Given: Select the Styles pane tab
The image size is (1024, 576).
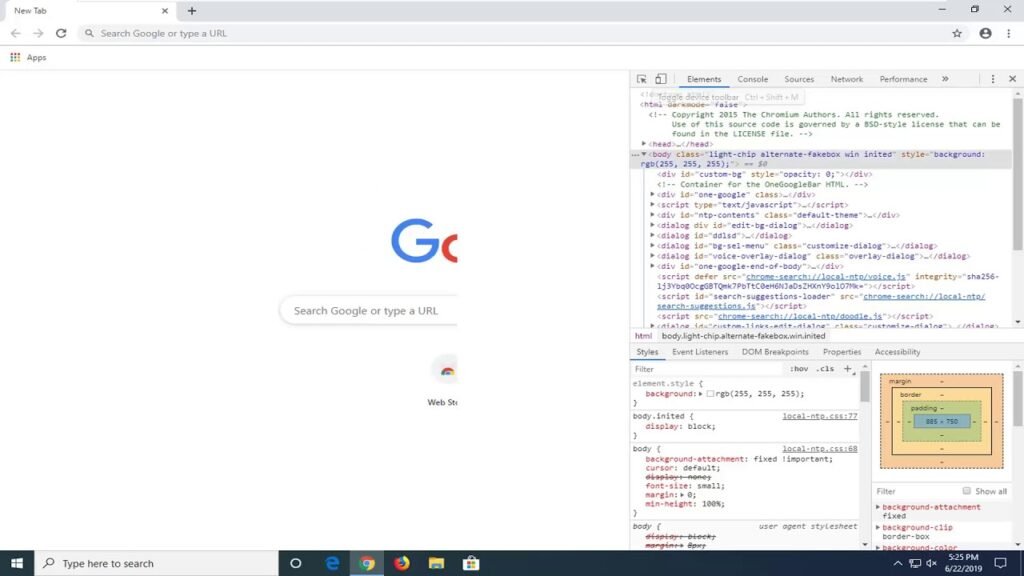Looking at the screenshot, I should [x=647, y=352].
